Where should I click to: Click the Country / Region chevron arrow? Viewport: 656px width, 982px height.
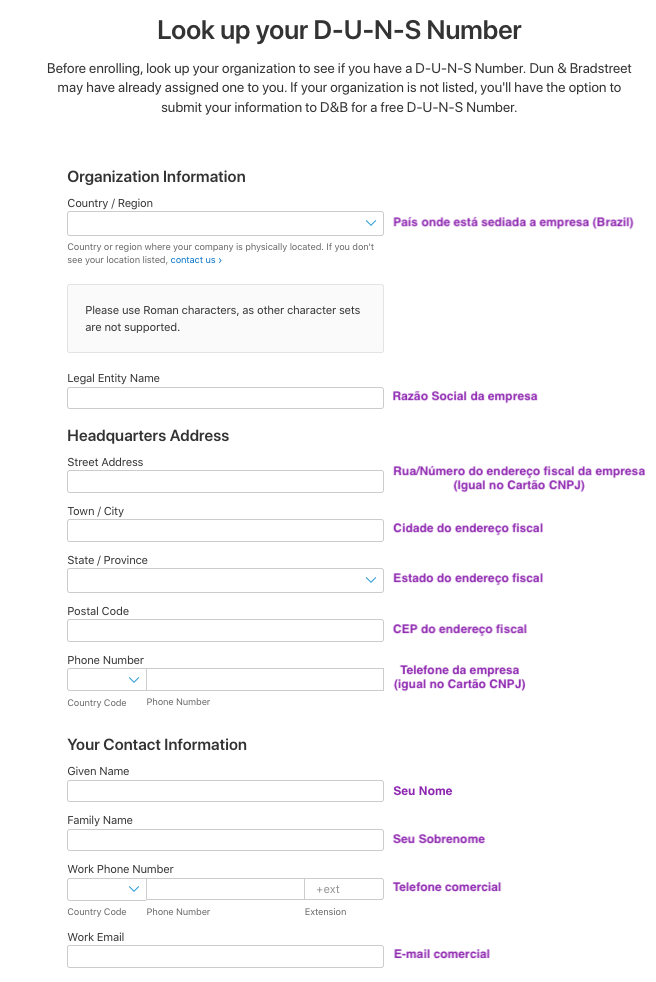(371, 223)
